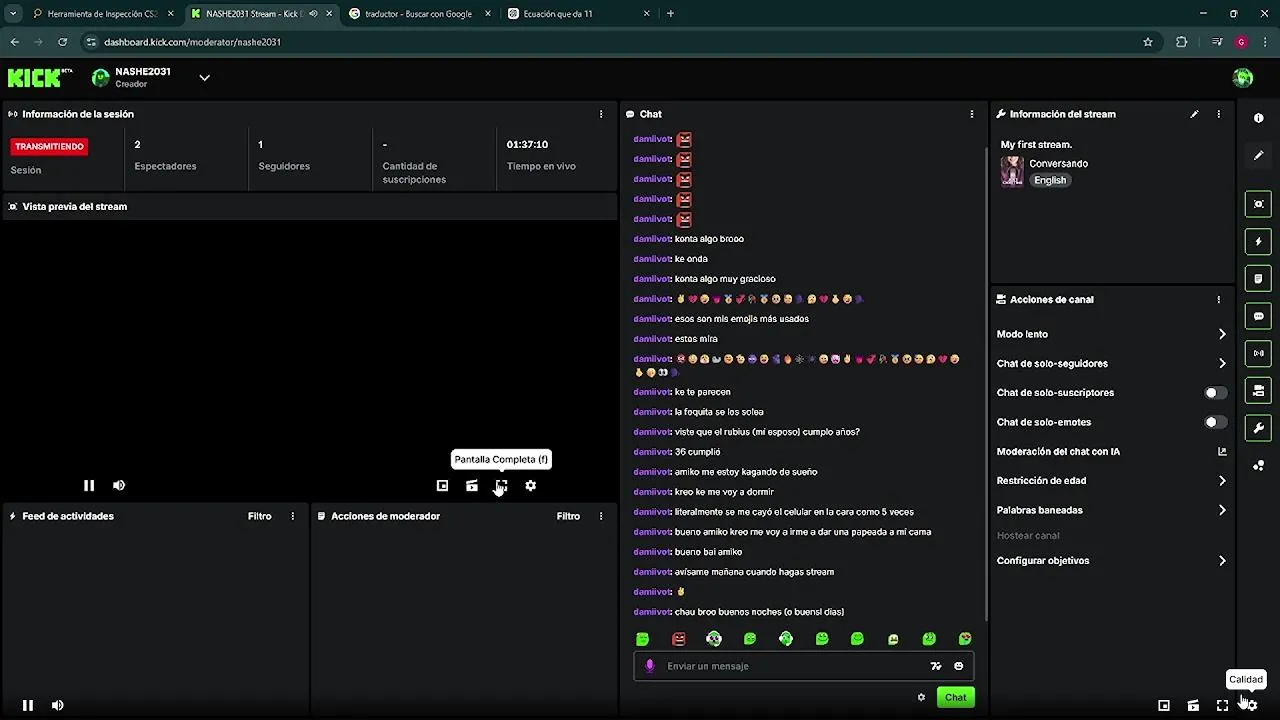Toggle wrench stream info widget in sidebar
This screenshot has width=1280, height=720.
(x=1259, y=428)
